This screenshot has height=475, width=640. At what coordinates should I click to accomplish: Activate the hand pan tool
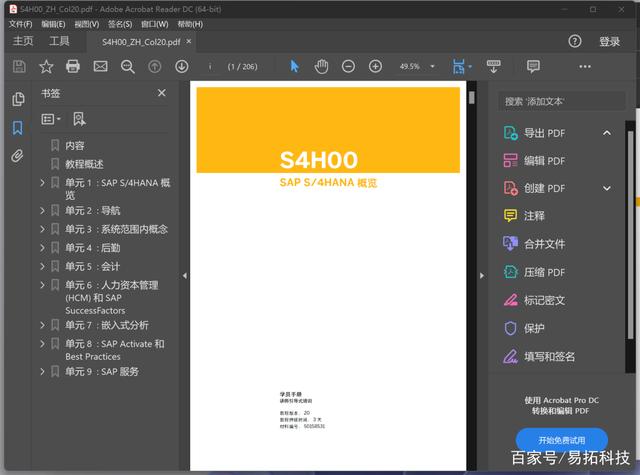(322, 66)
